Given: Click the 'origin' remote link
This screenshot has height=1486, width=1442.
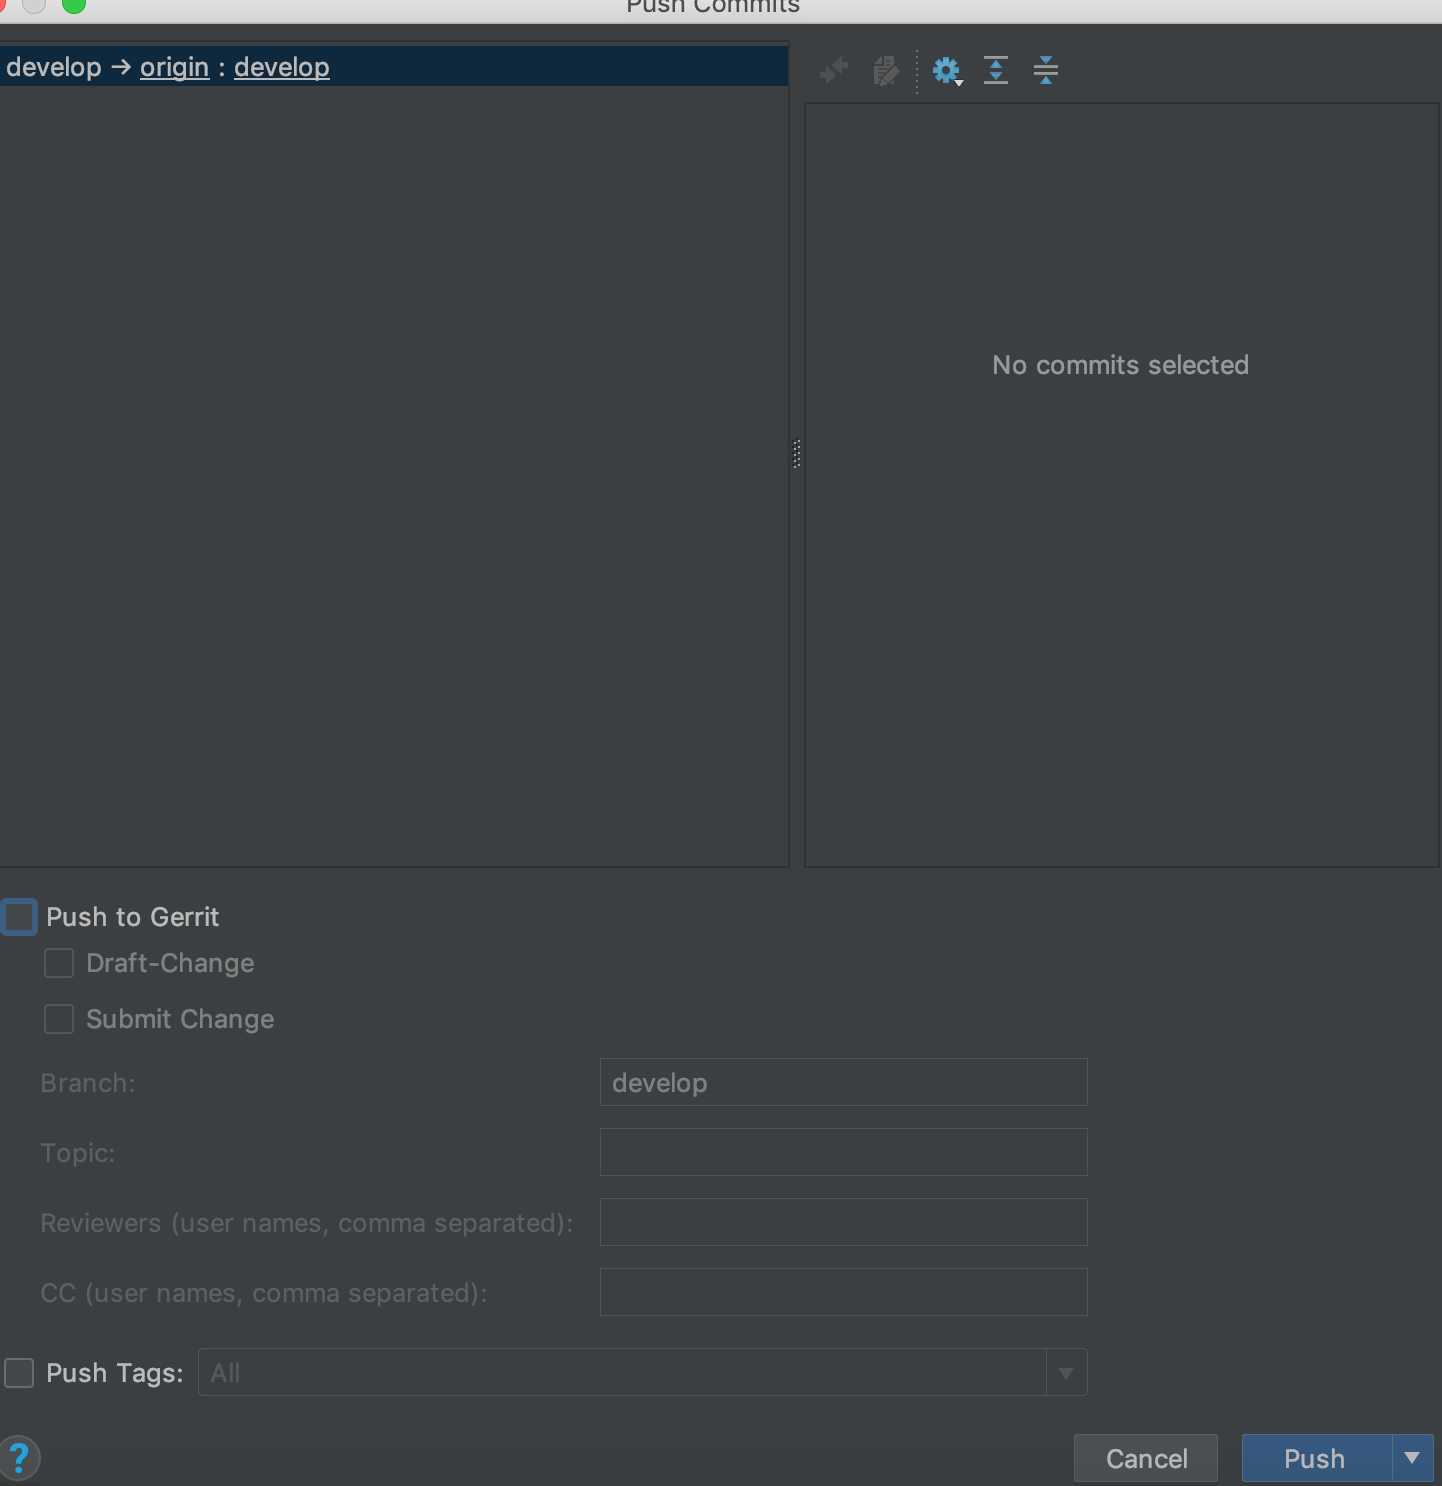Looking at the screenshot, I should (174, 67).
